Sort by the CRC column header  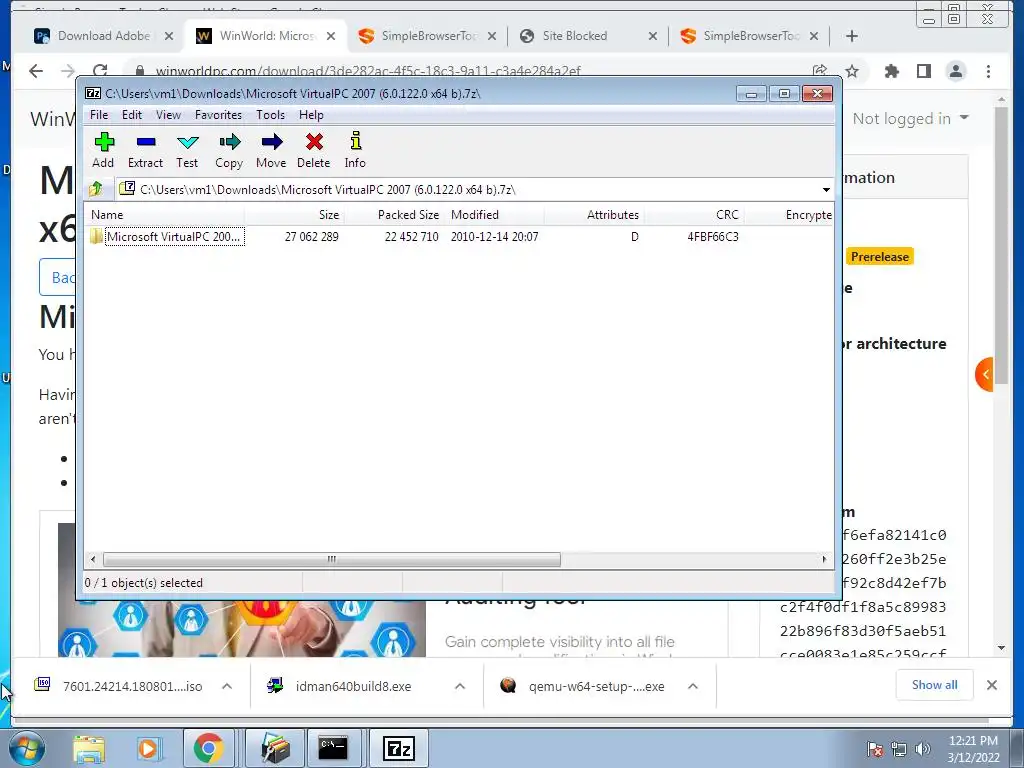pos(694,215)
